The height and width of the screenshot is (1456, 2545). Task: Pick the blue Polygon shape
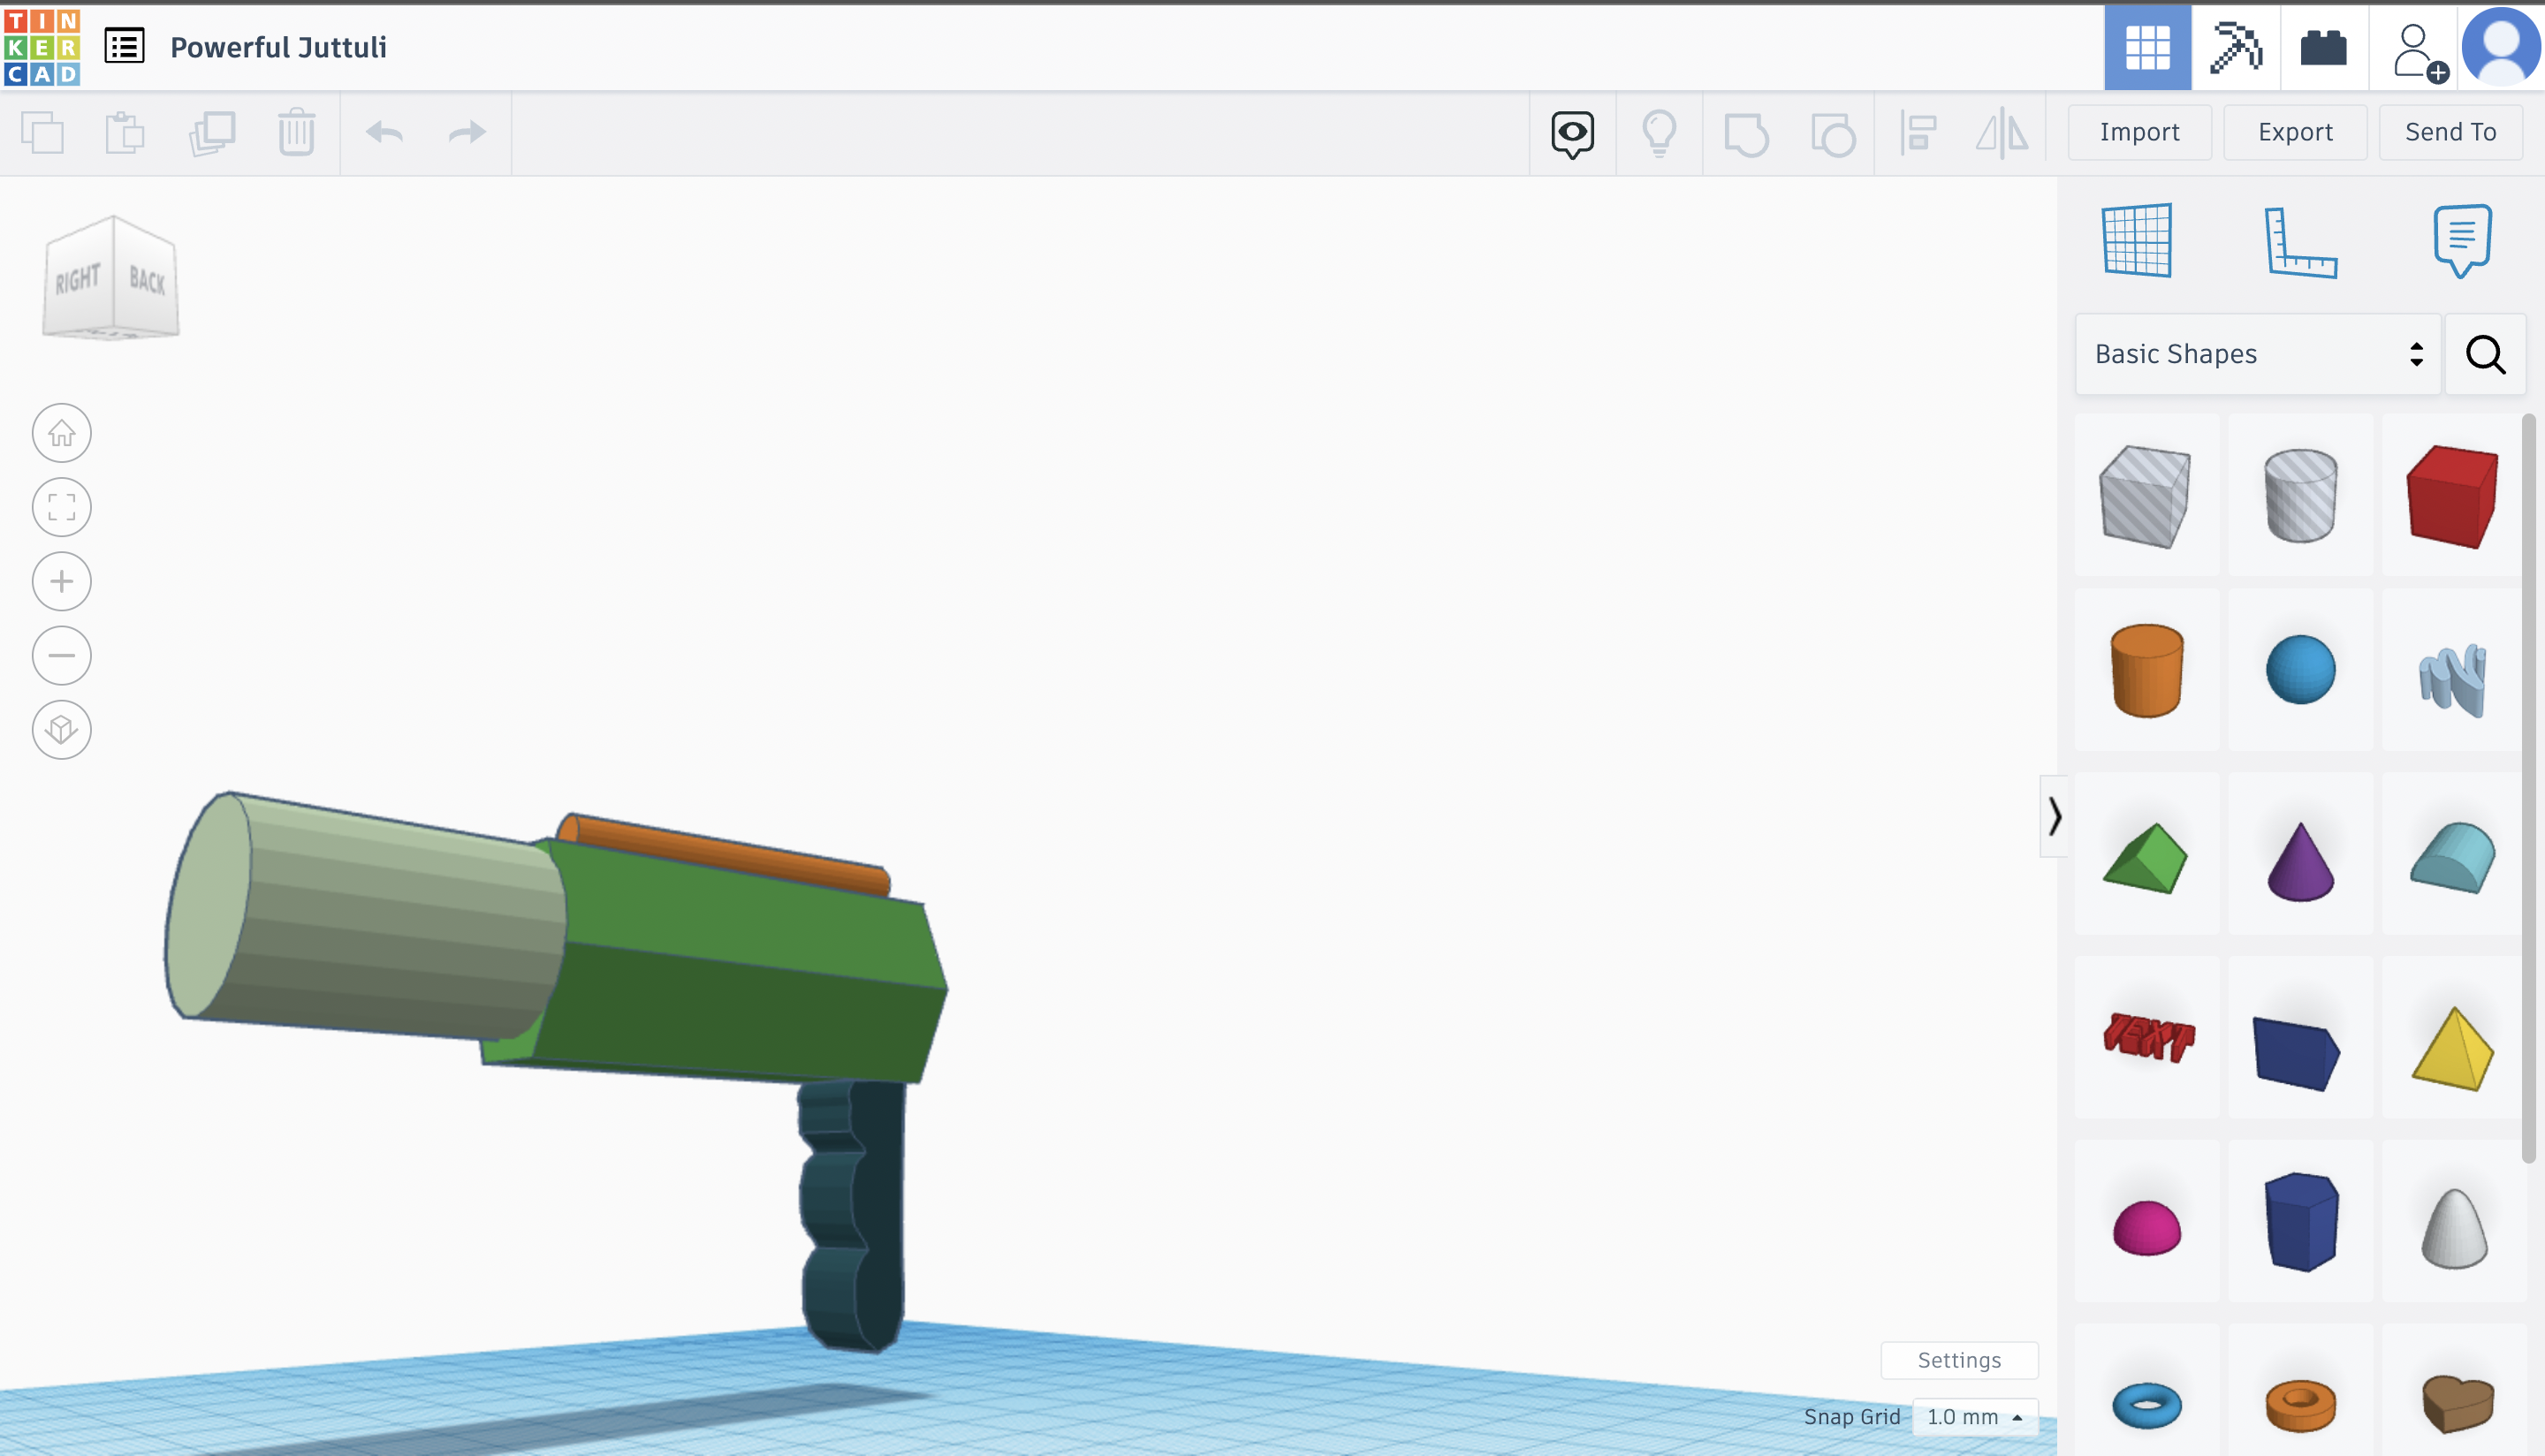click(x=2299, y=1222)
